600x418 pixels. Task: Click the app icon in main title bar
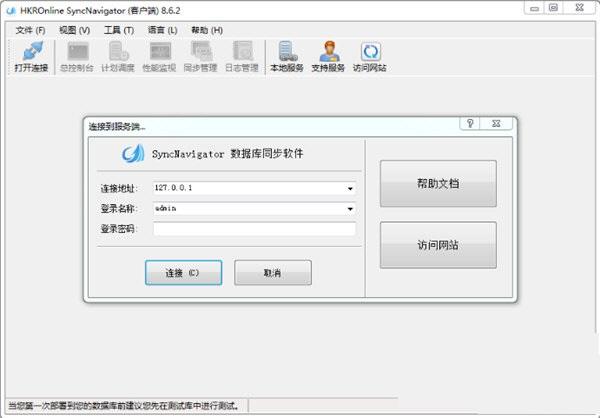[x=11, y=11]
